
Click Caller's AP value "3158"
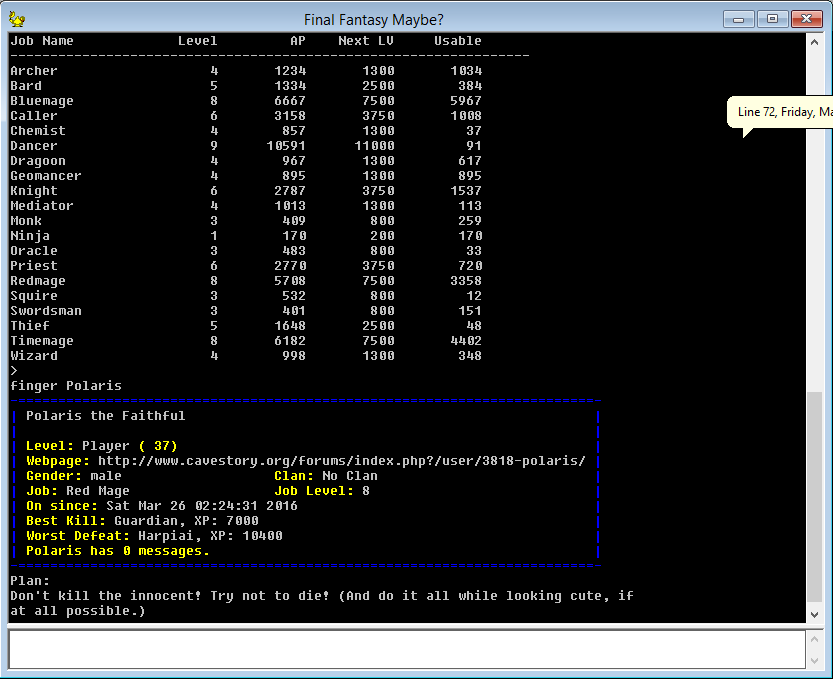[x=290, y=115]
